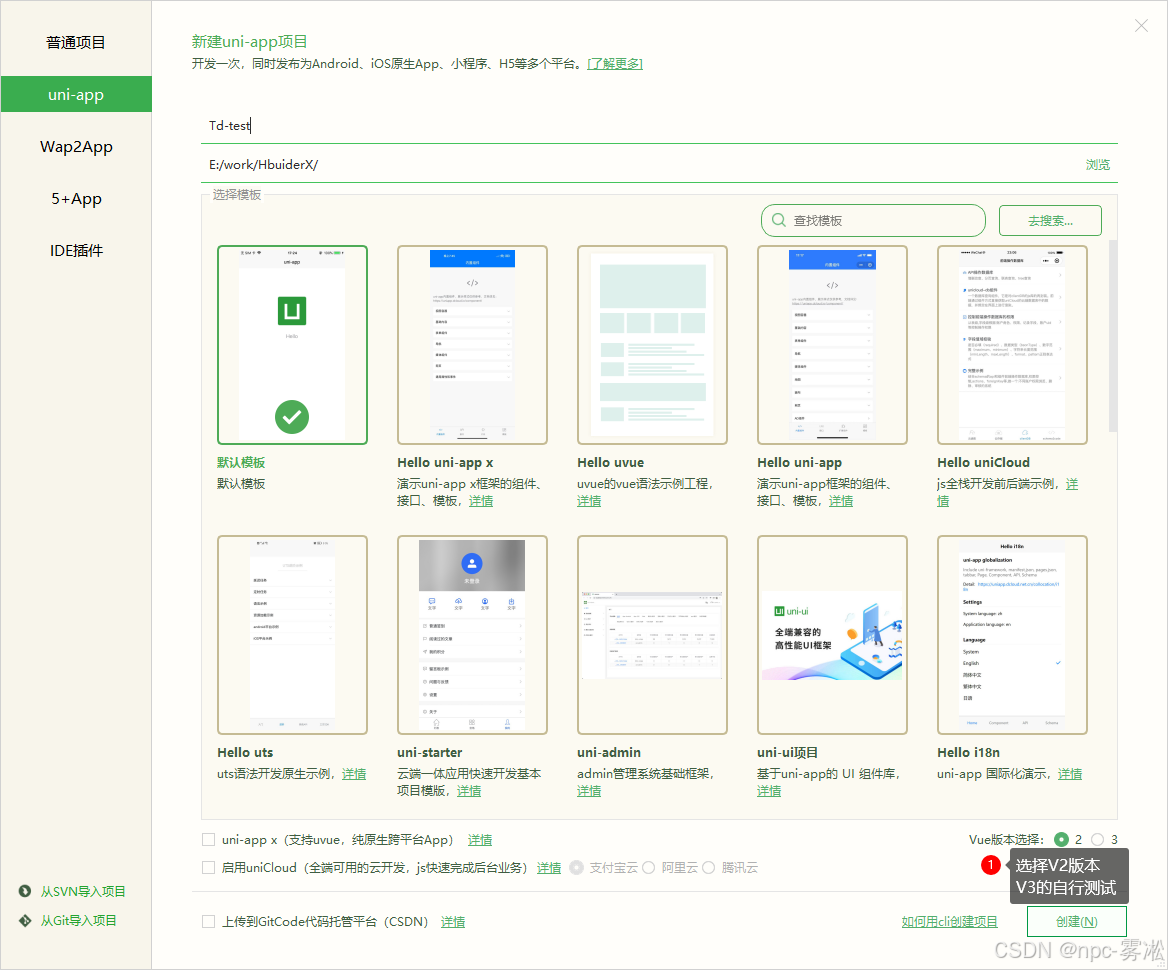Open 从Git导入项目 link
The width and height of the screenshot is (1168, 970).
[78, 920]
